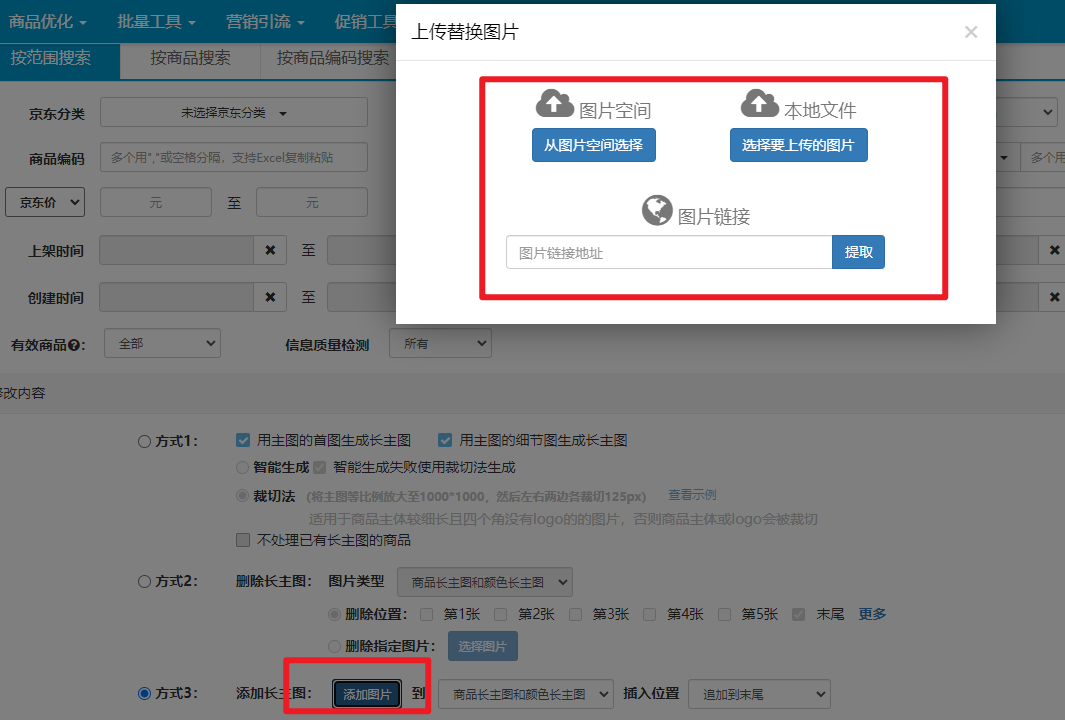This screenshot has width=1065, height=720.
Task: Switch to 按商品搜索 tab
Action: click(x=190, y=58)
